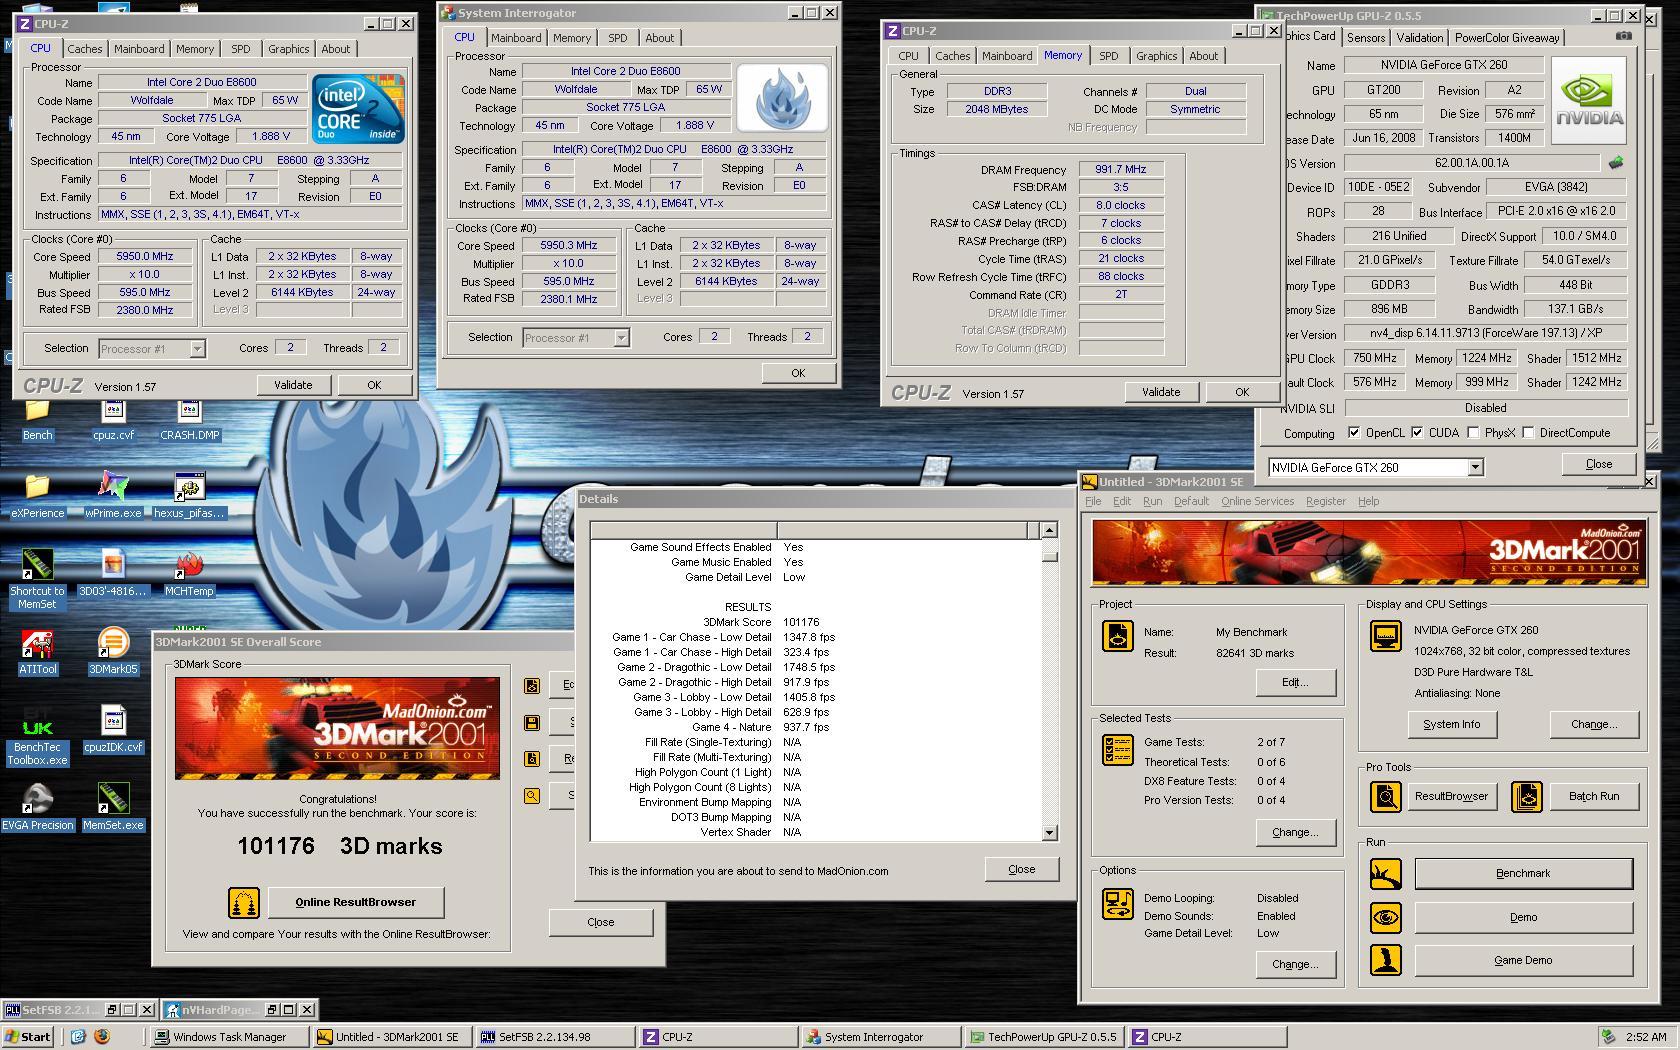Launch BenchTec Toolbox.exe icon
The height and width of the screenshot is (1050, 1680).
(37, 736)
